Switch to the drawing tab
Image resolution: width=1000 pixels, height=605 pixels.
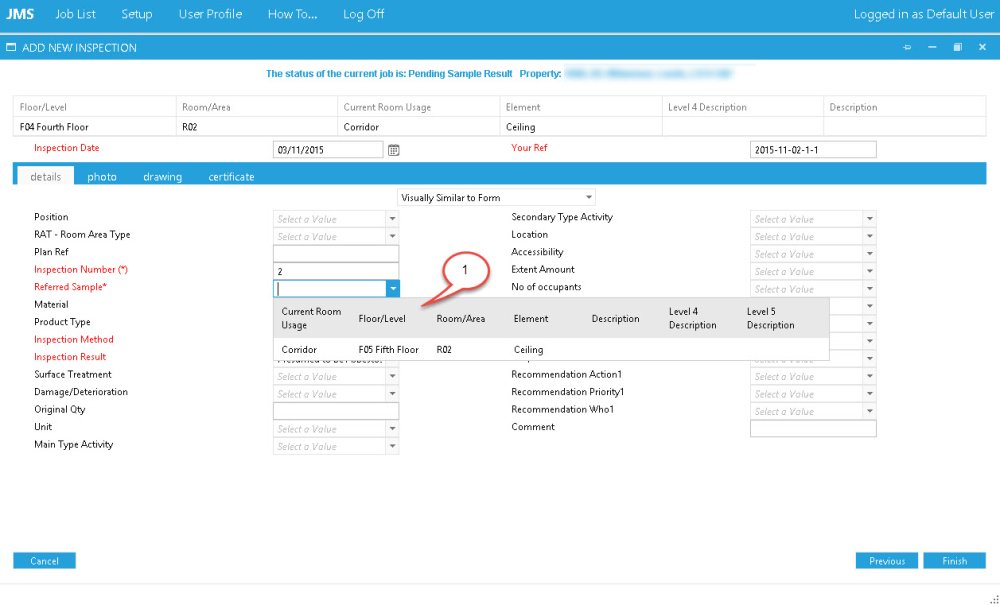(162, 177)
